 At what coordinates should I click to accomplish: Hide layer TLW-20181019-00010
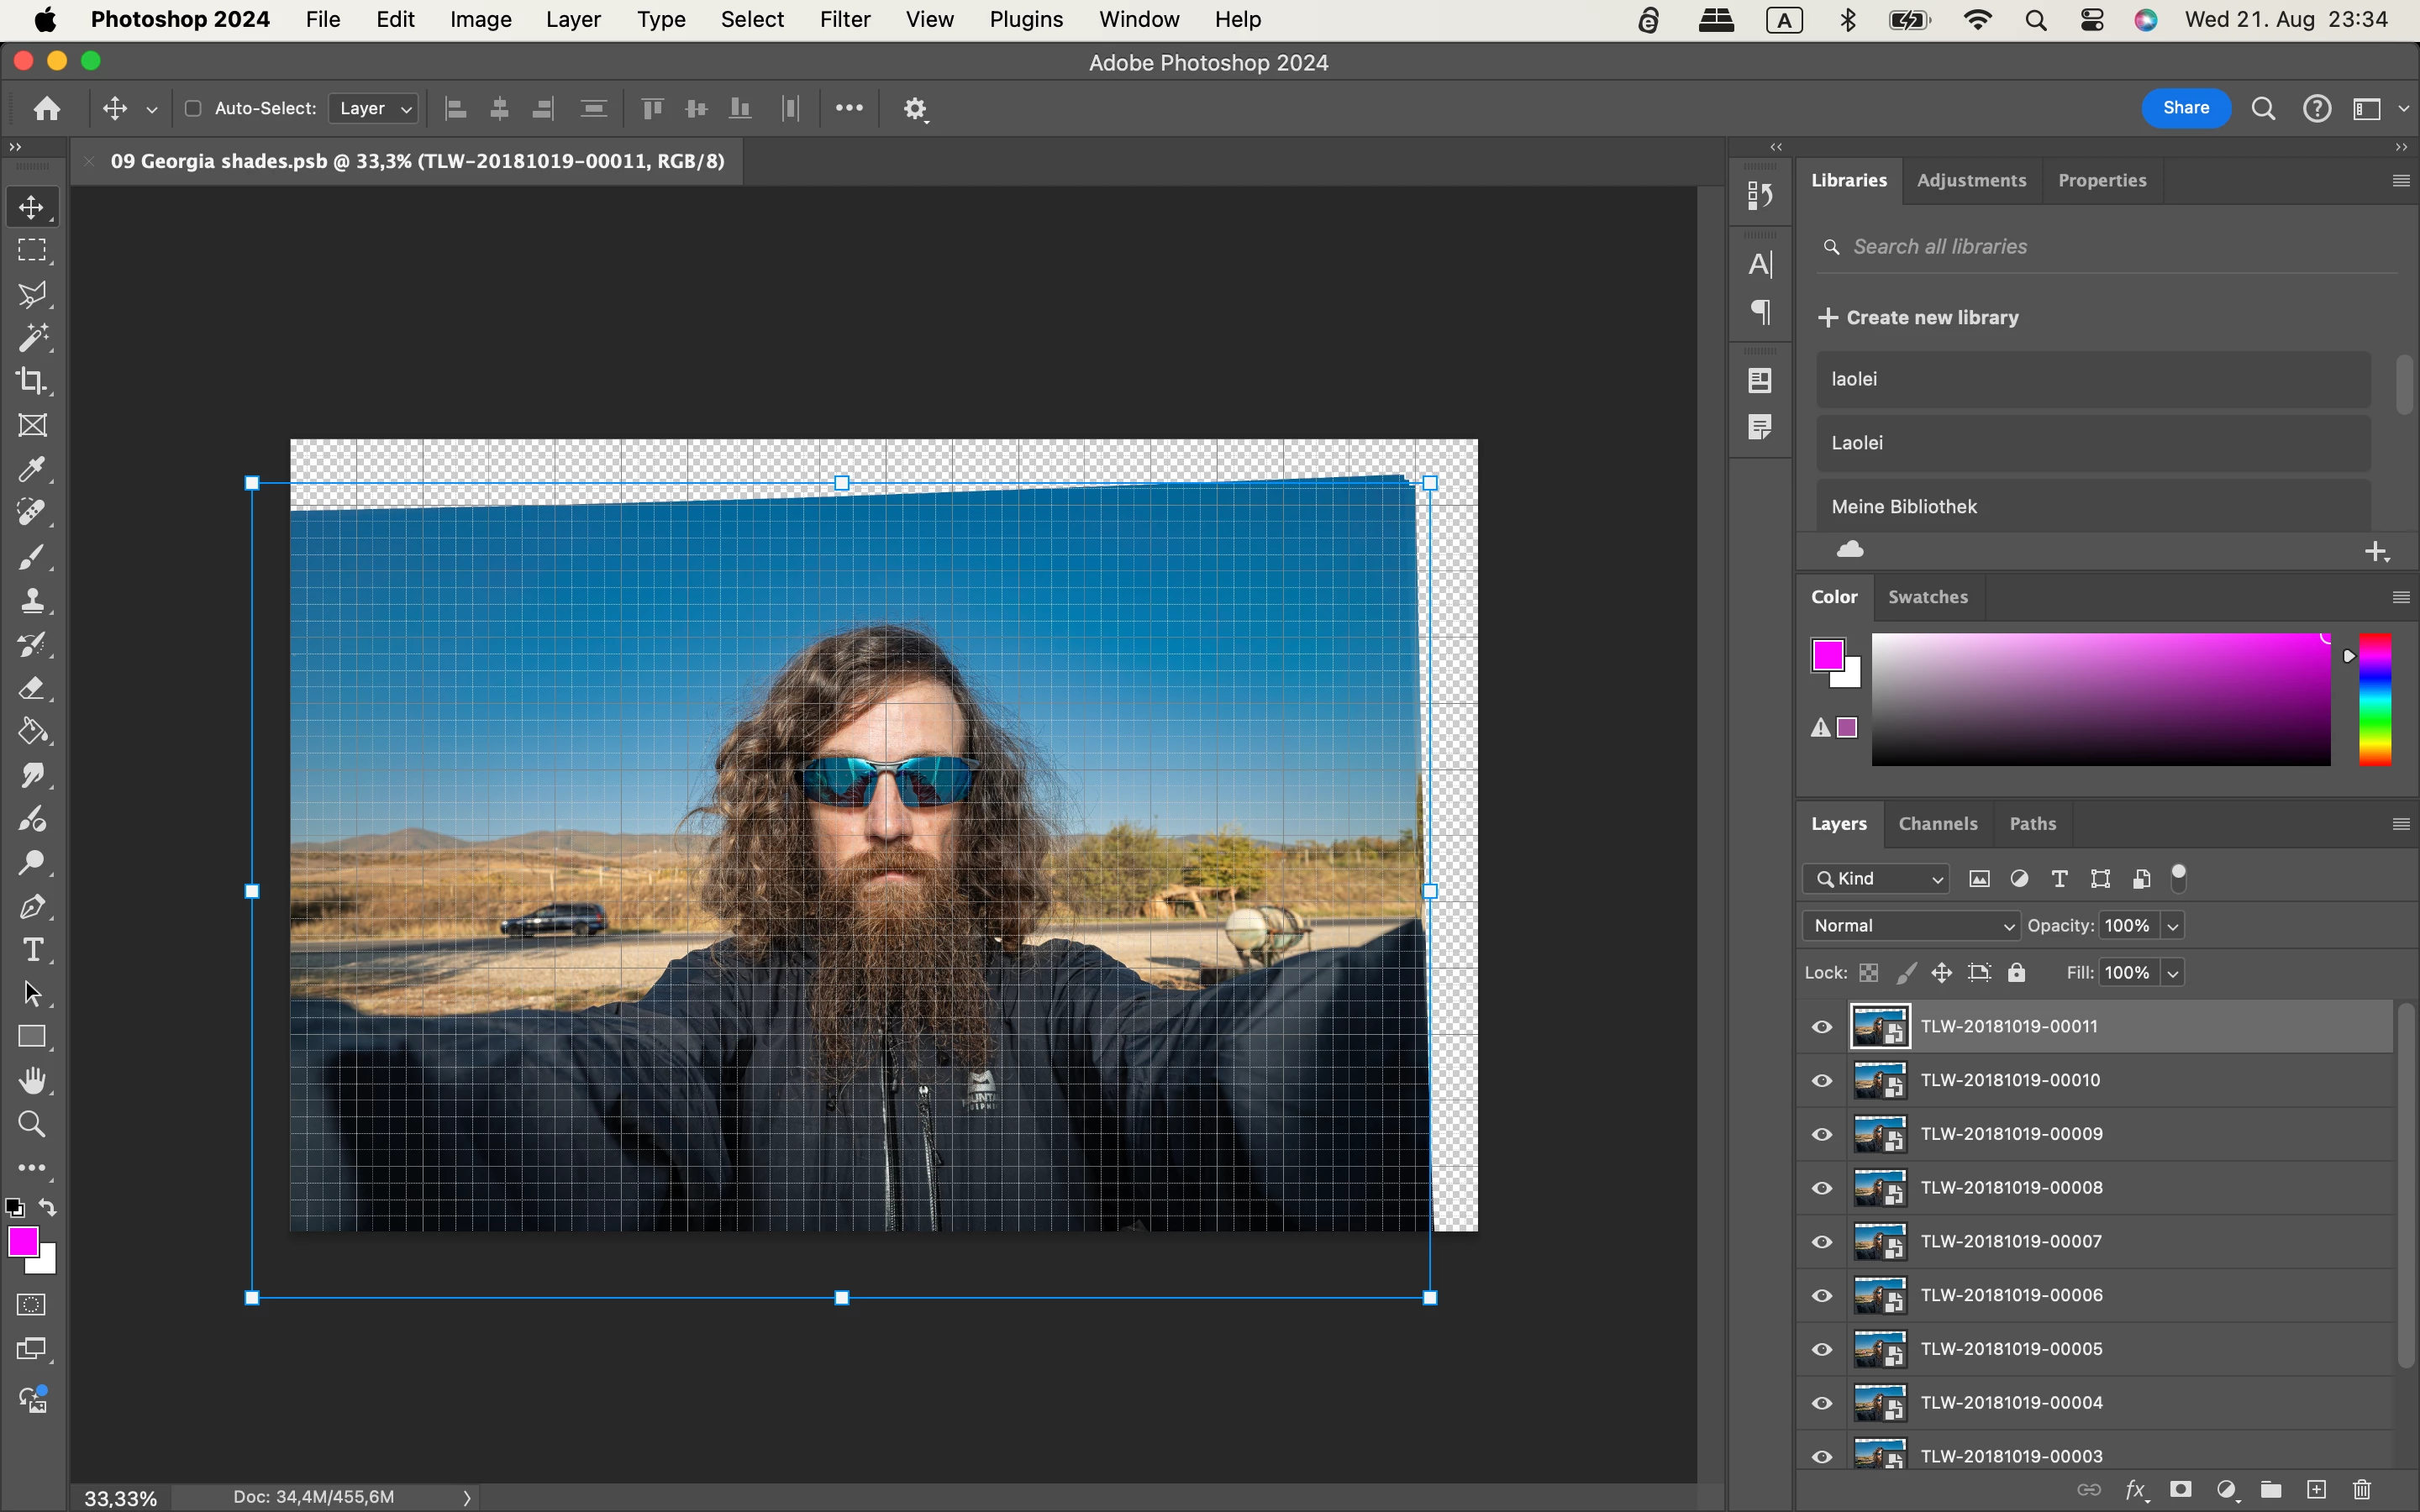tap(1822, 1080)
